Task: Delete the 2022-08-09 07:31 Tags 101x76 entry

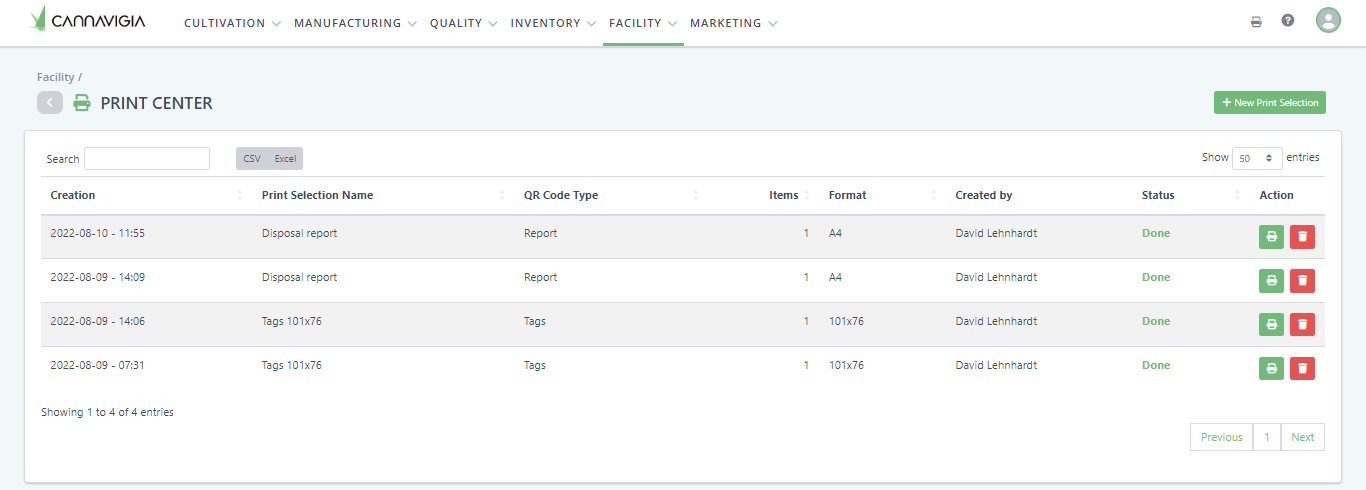Action: tap(1302, 368)
